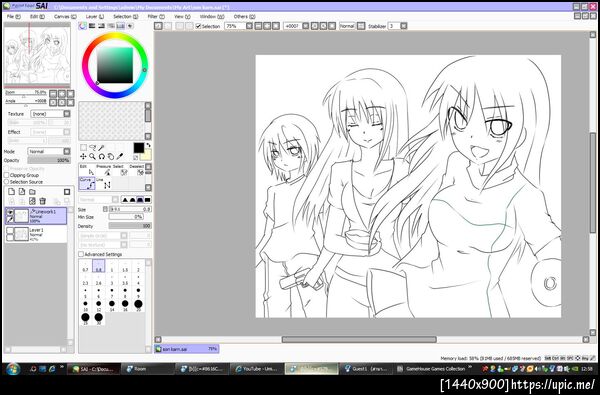Open the Window menu
Viewport: 600px width, 395px height.
coord(212,16)
